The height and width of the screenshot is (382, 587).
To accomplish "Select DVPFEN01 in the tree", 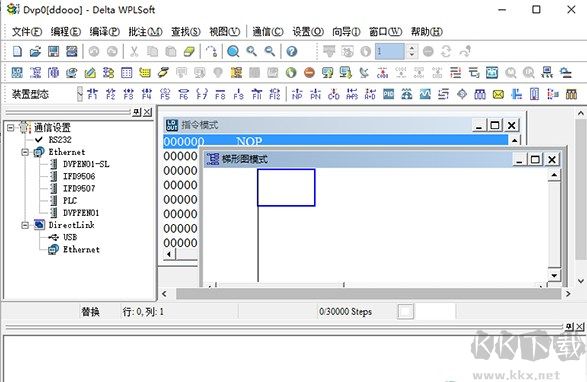I will point(81,213).
